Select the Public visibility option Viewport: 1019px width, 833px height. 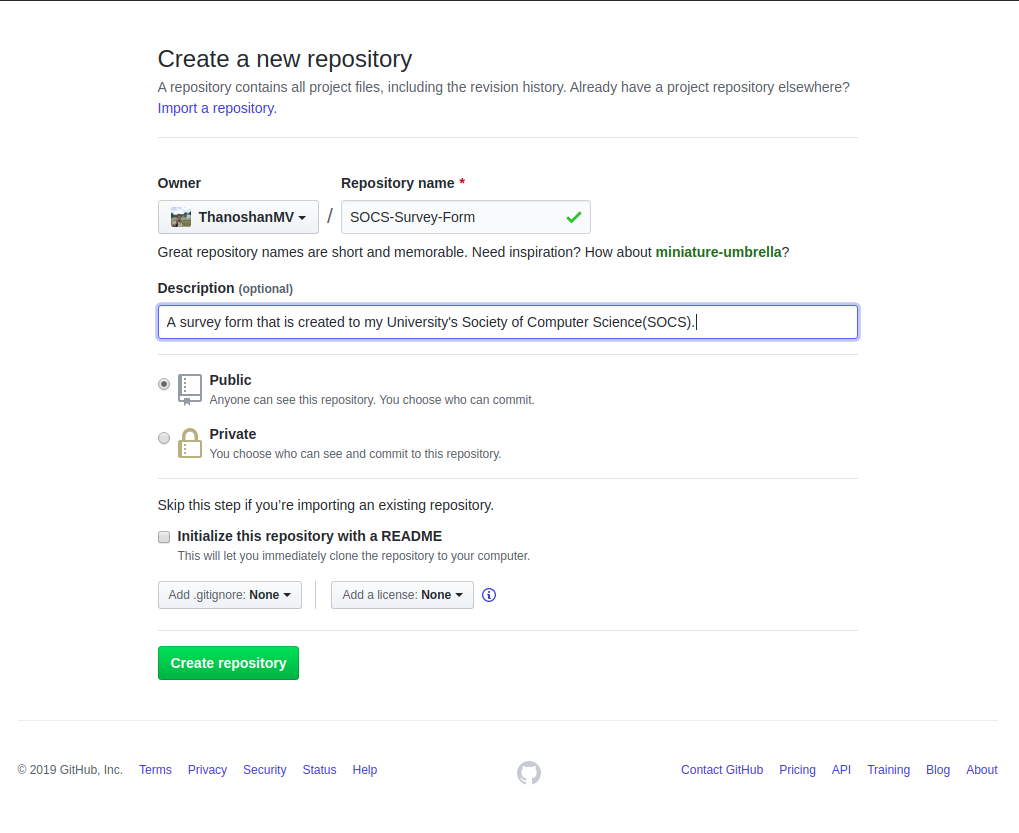coord(163,384)
